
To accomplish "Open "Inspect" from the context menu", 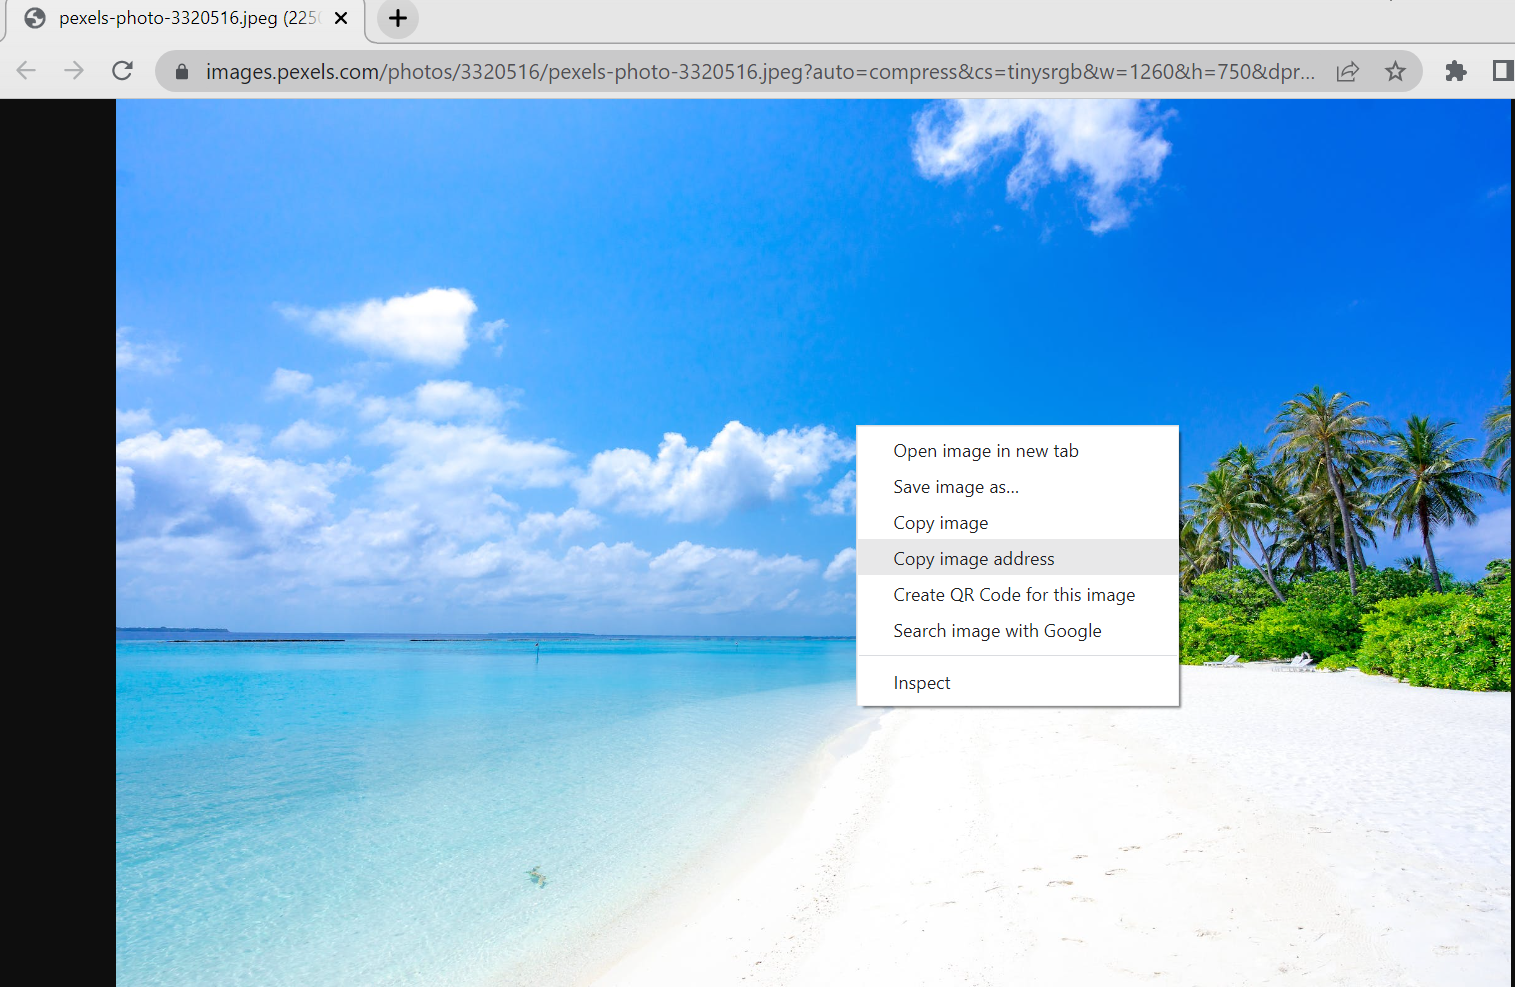I will [x=922, y=683].
